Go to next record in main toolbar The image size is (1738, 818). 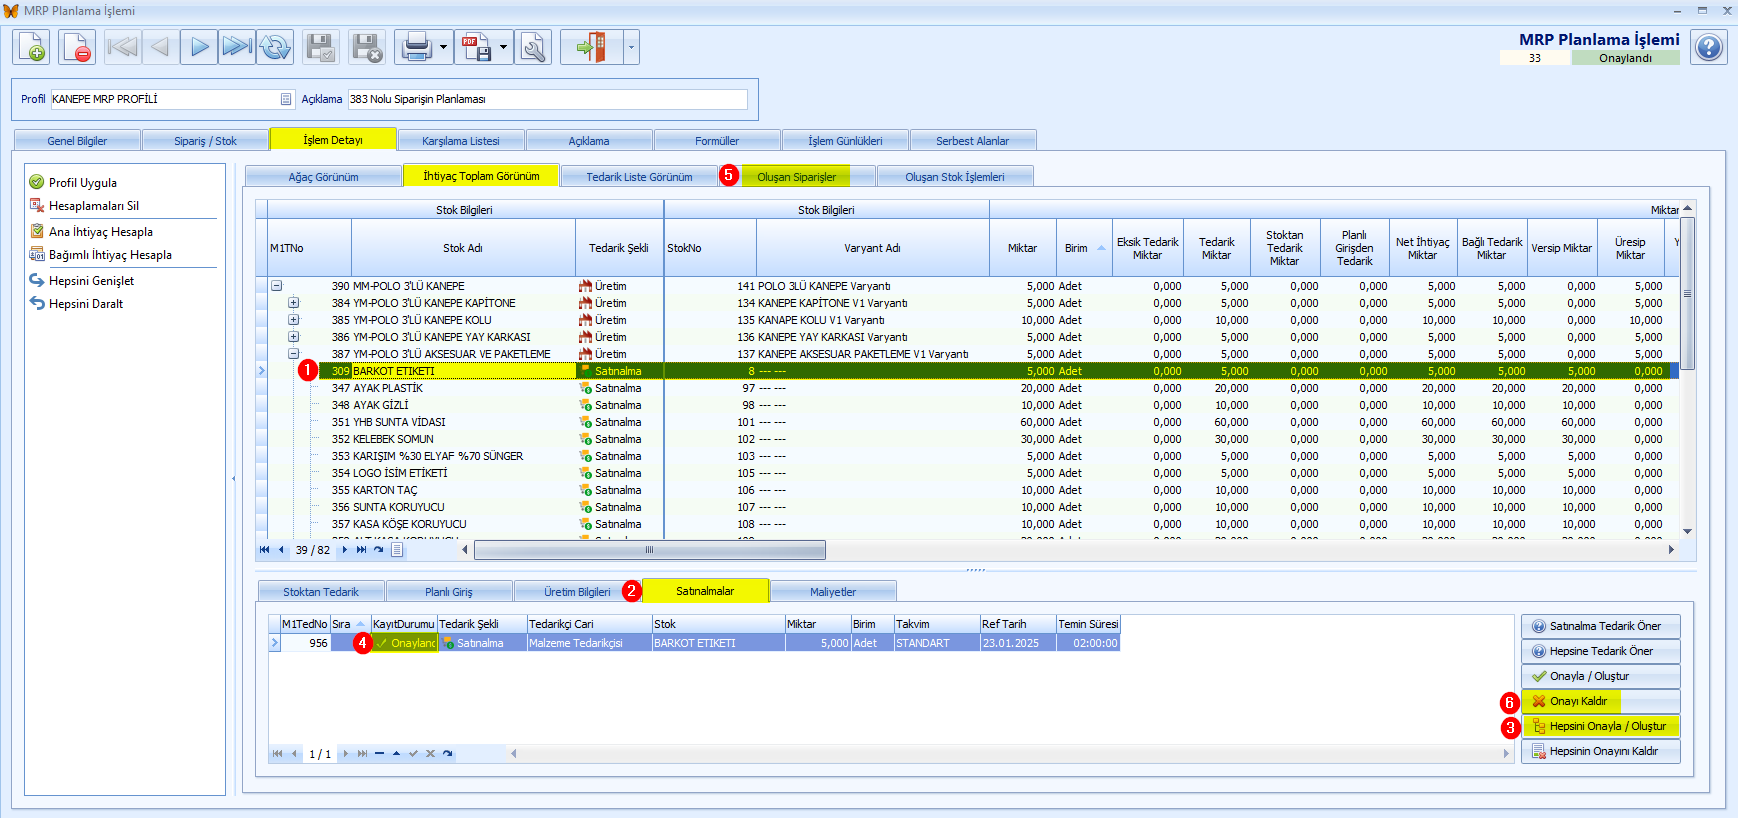[199, 47]
